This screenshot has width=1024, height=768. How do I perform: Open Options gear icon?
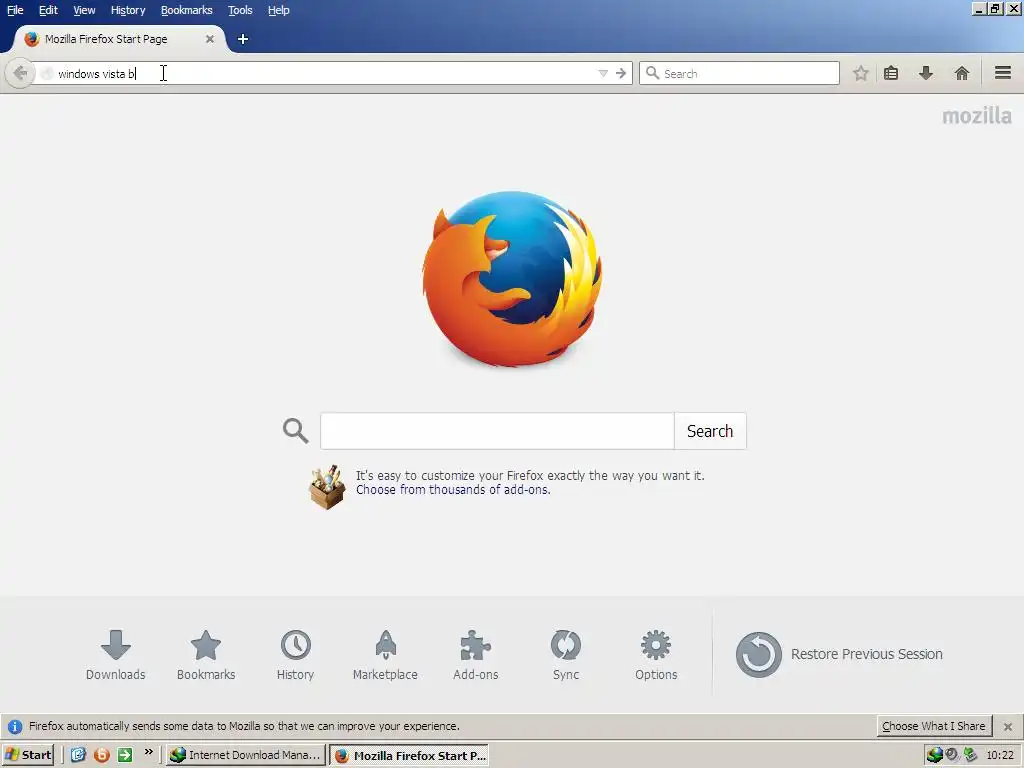point(656,656)
